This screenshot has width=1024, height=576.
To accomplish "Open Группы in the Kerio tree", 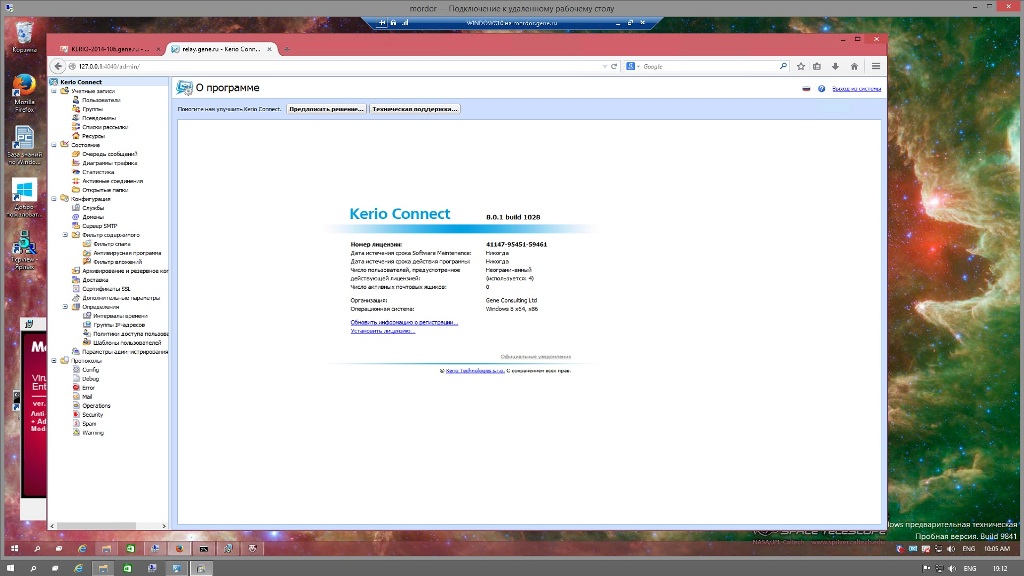I will 92,109.
